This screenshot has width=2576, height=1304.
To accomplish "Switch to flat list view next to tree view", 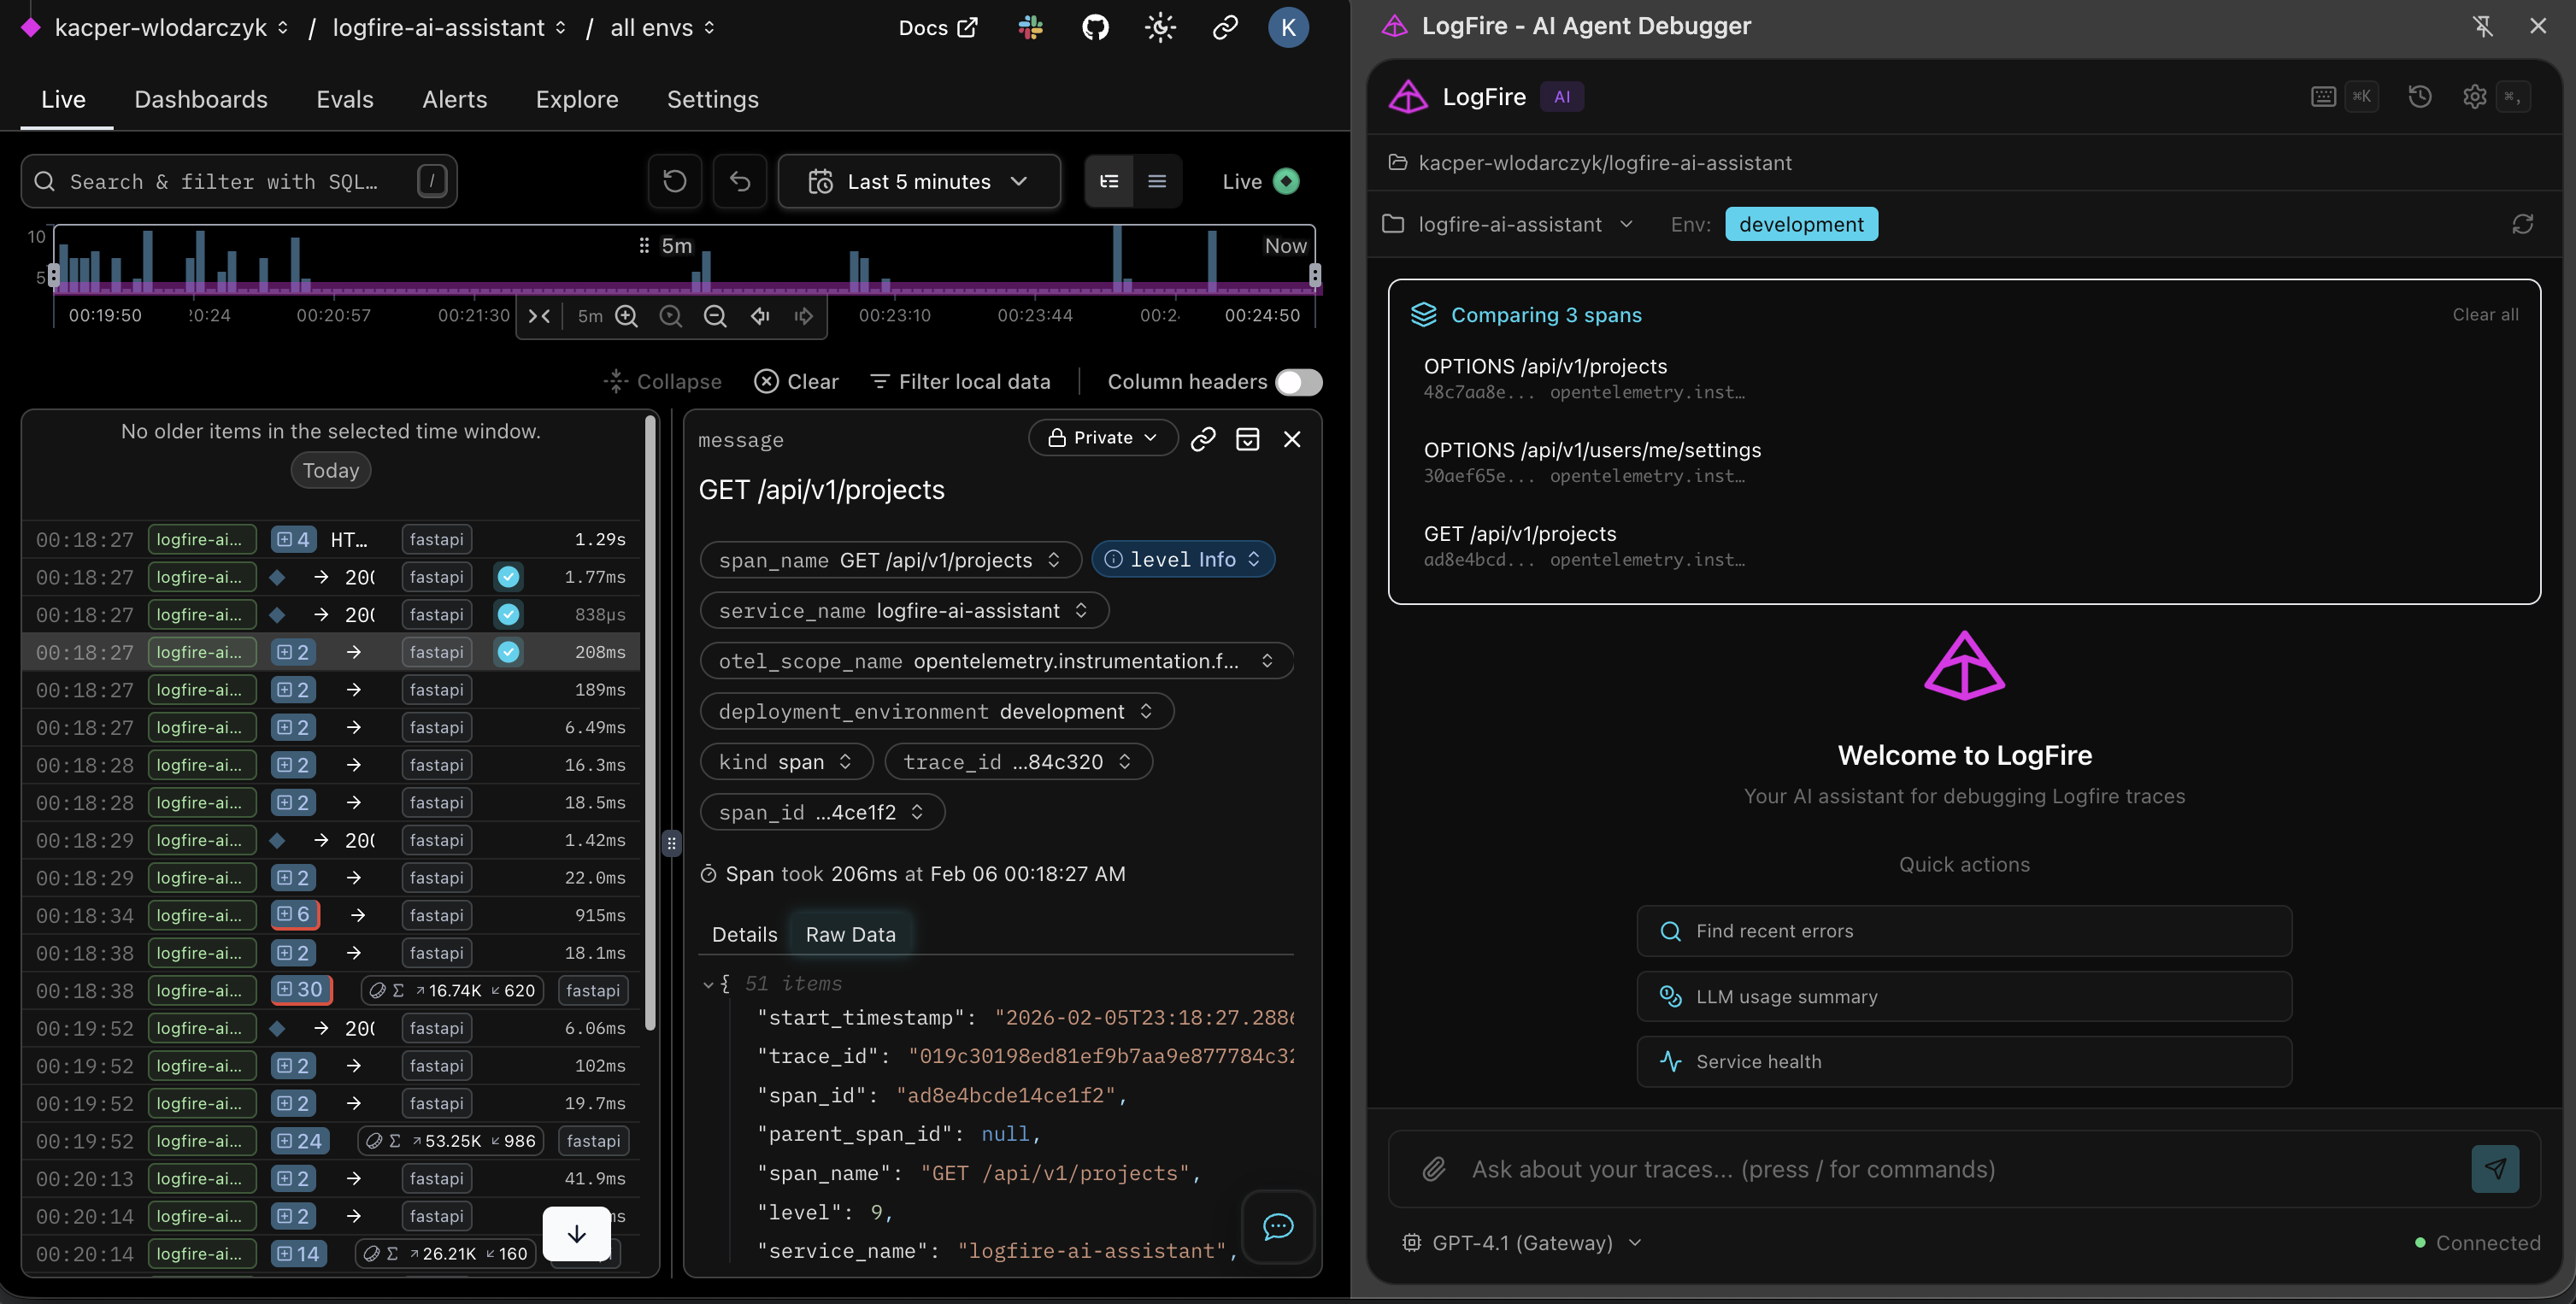I will click(1158, 181).
